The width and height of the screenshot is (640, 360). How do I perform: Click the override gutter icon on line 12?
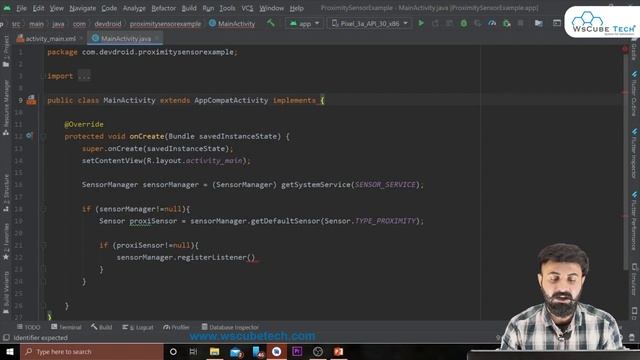click(x=29, y=136)
